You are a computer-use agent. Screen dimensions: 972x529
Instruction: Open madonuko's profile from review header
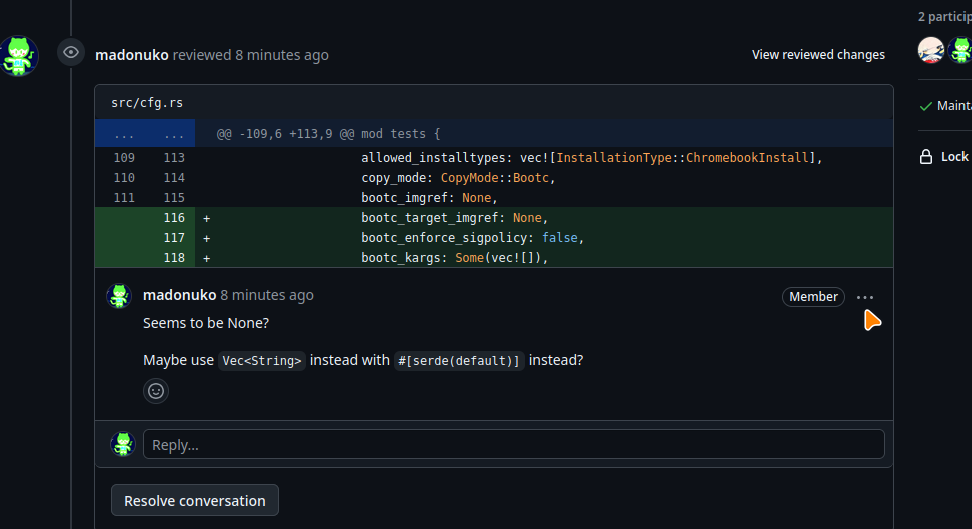point(131,55)
